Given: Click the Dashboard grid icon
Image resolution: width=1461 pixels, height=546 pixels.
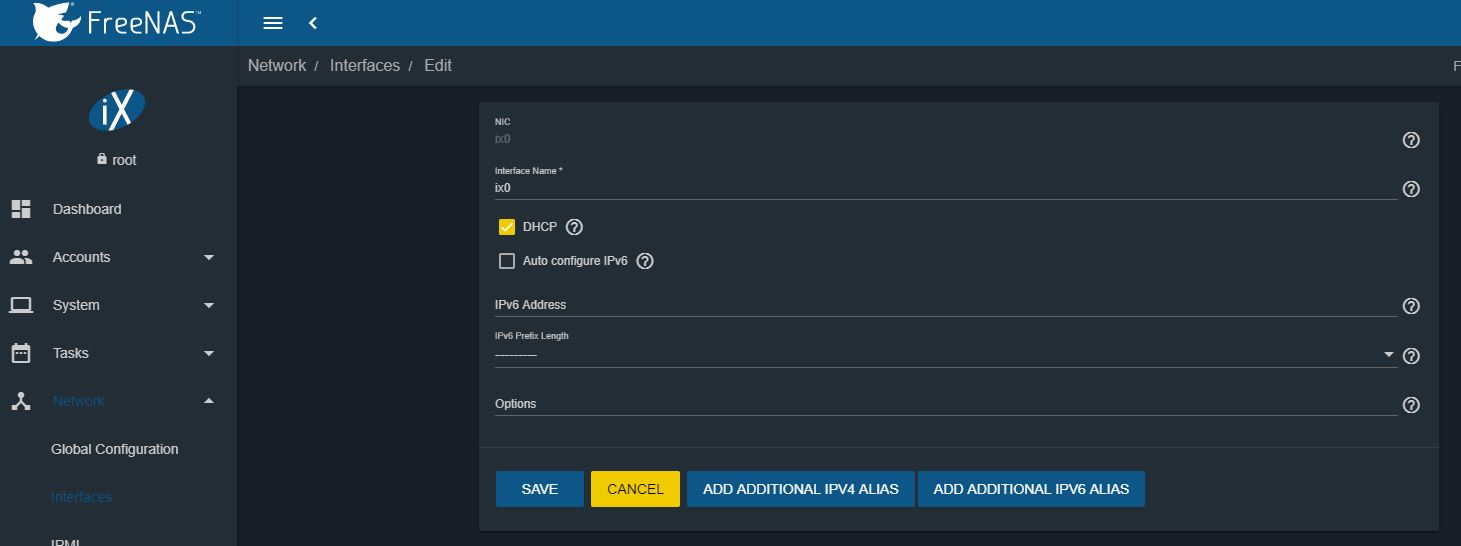Looking at the screenshot, I should (x=21, y=209).
